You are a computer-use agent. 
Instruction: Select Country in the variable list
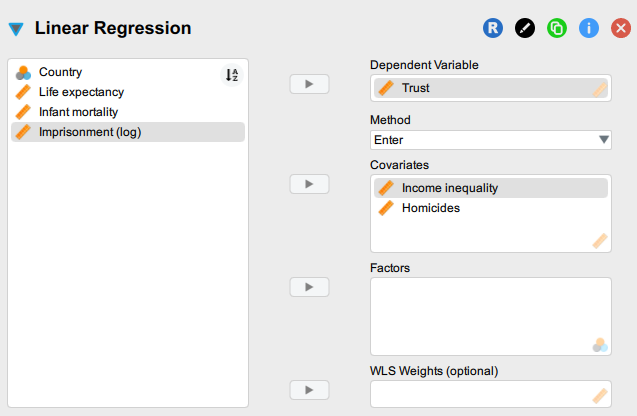tap(60, 72)
